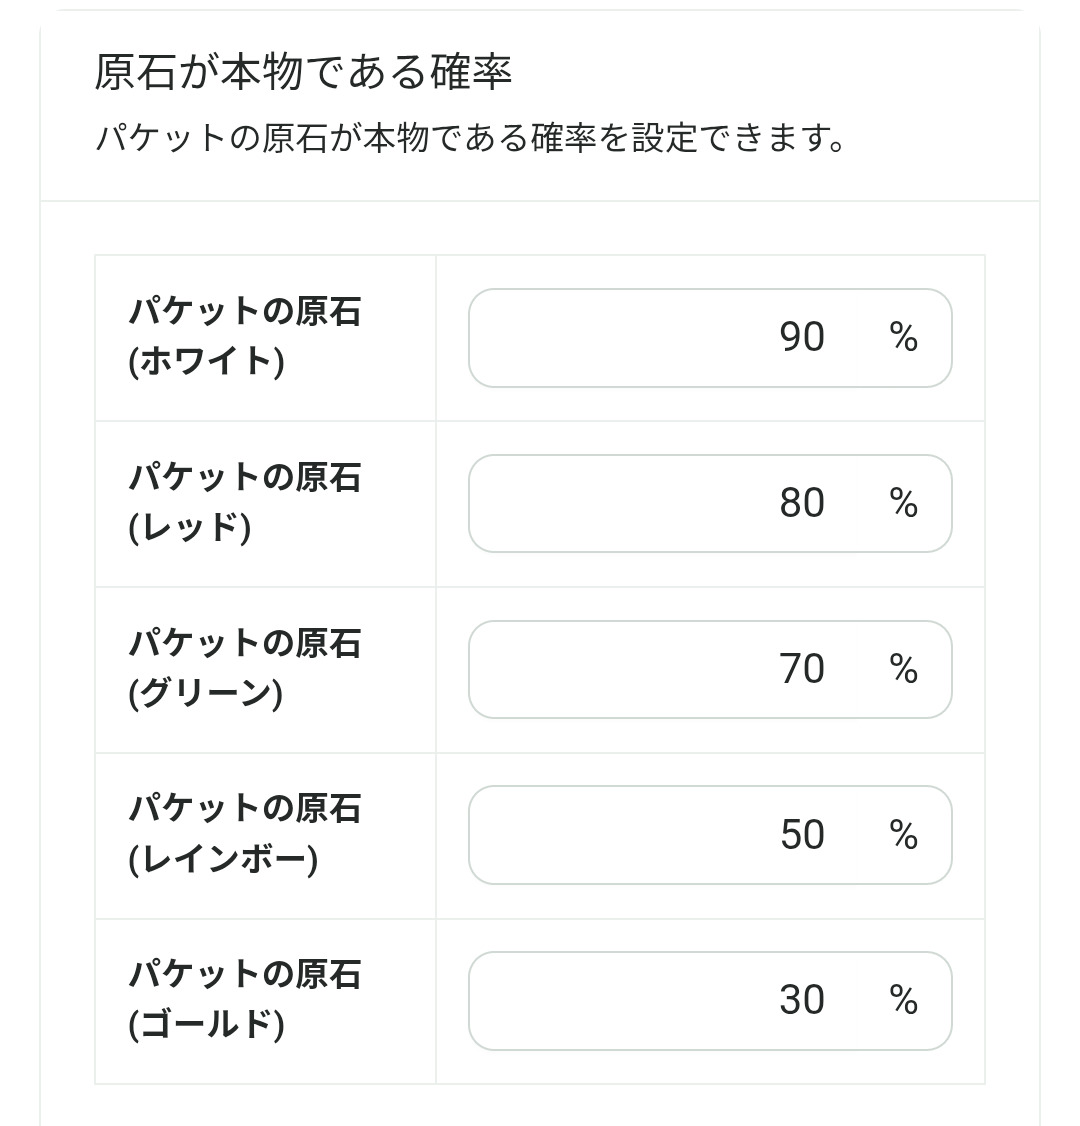Viewport: 1080px width, 1126px height.
Task: Click the number 90 in ホワイト field
Action: coord(802,338)
